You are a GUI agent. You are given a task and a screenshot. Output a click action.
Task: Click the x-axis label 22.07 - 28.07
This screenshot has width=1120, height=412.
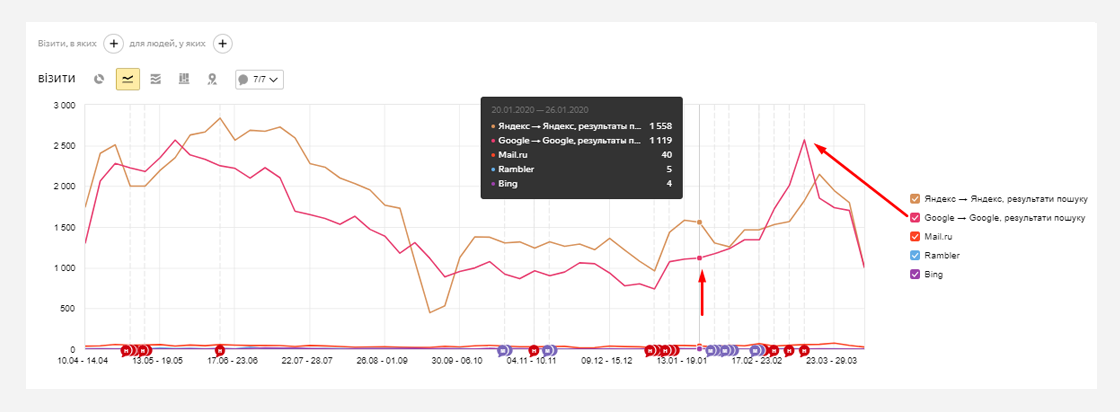[x=308, y=361]
